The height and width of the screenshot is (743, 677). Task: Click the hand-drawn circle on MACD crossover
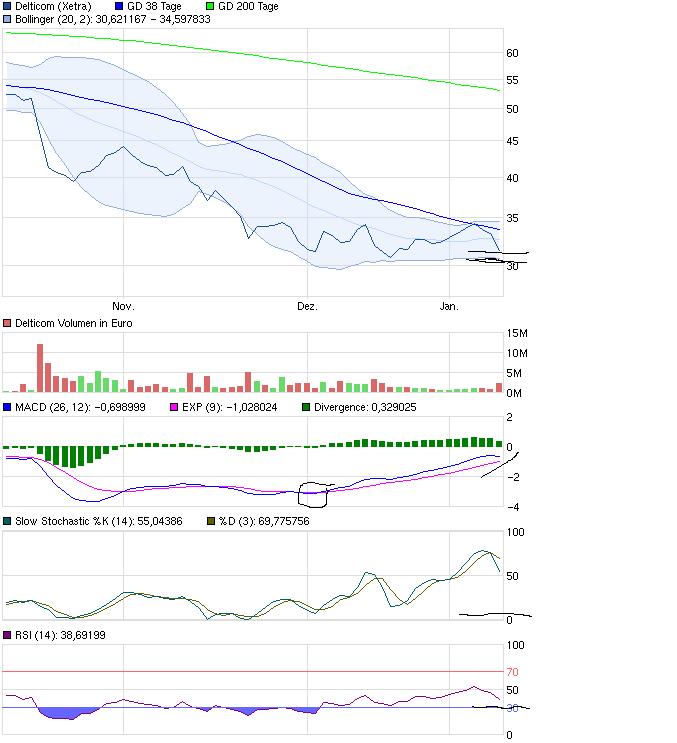(x=316, y=493)
